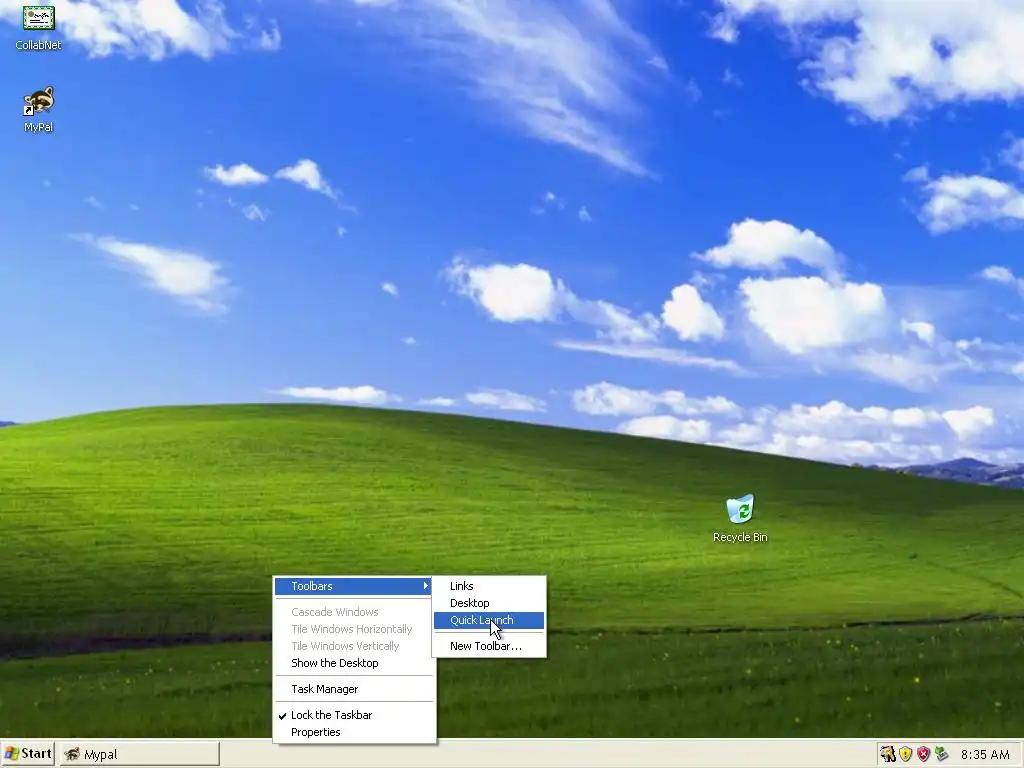Click the red shield security alert tray icon

click(x=923, y=754)
